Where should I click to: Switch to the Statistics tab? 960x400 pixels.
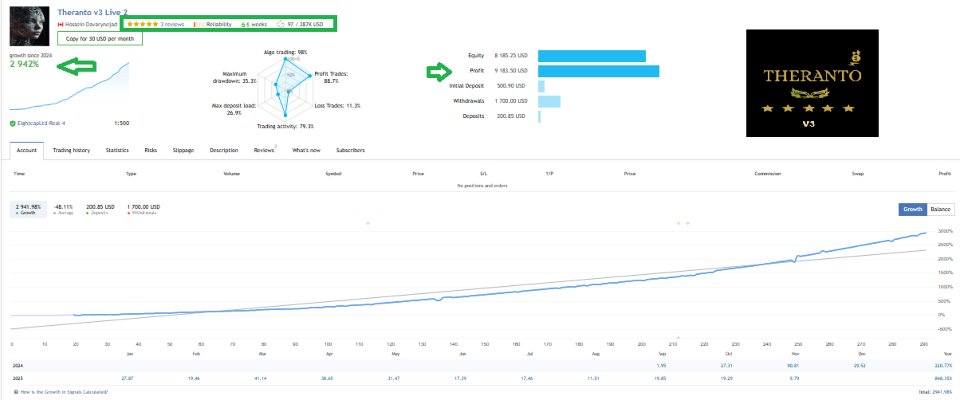tap(117, 150)
